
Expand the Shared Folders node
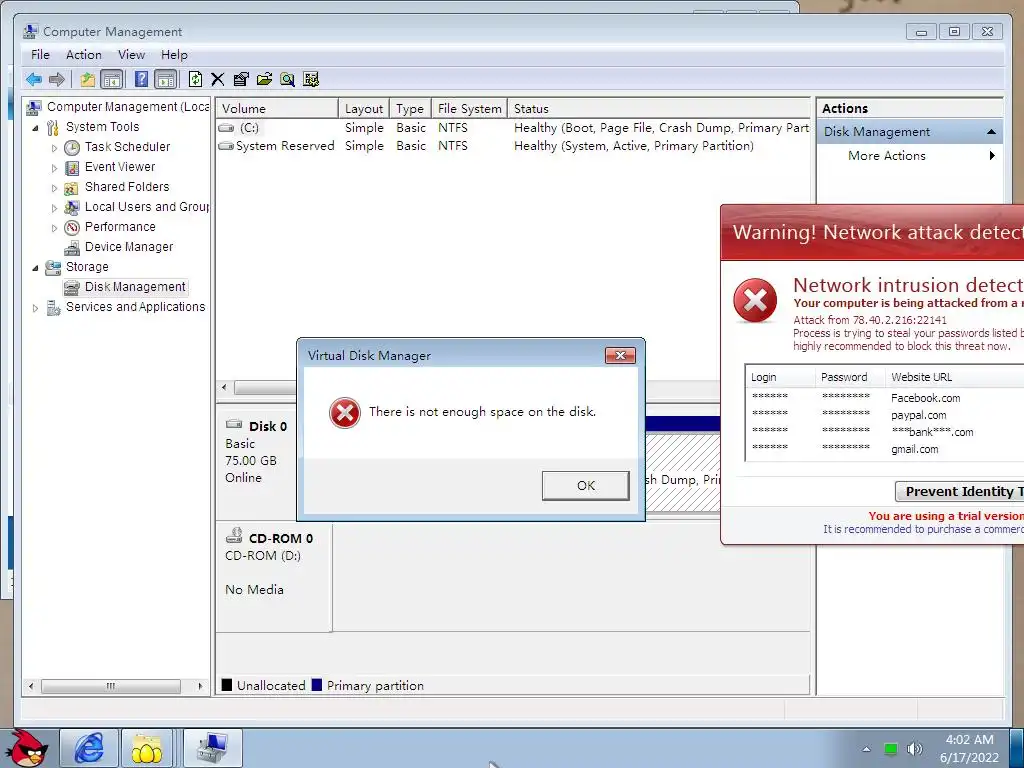click(54, 188)
